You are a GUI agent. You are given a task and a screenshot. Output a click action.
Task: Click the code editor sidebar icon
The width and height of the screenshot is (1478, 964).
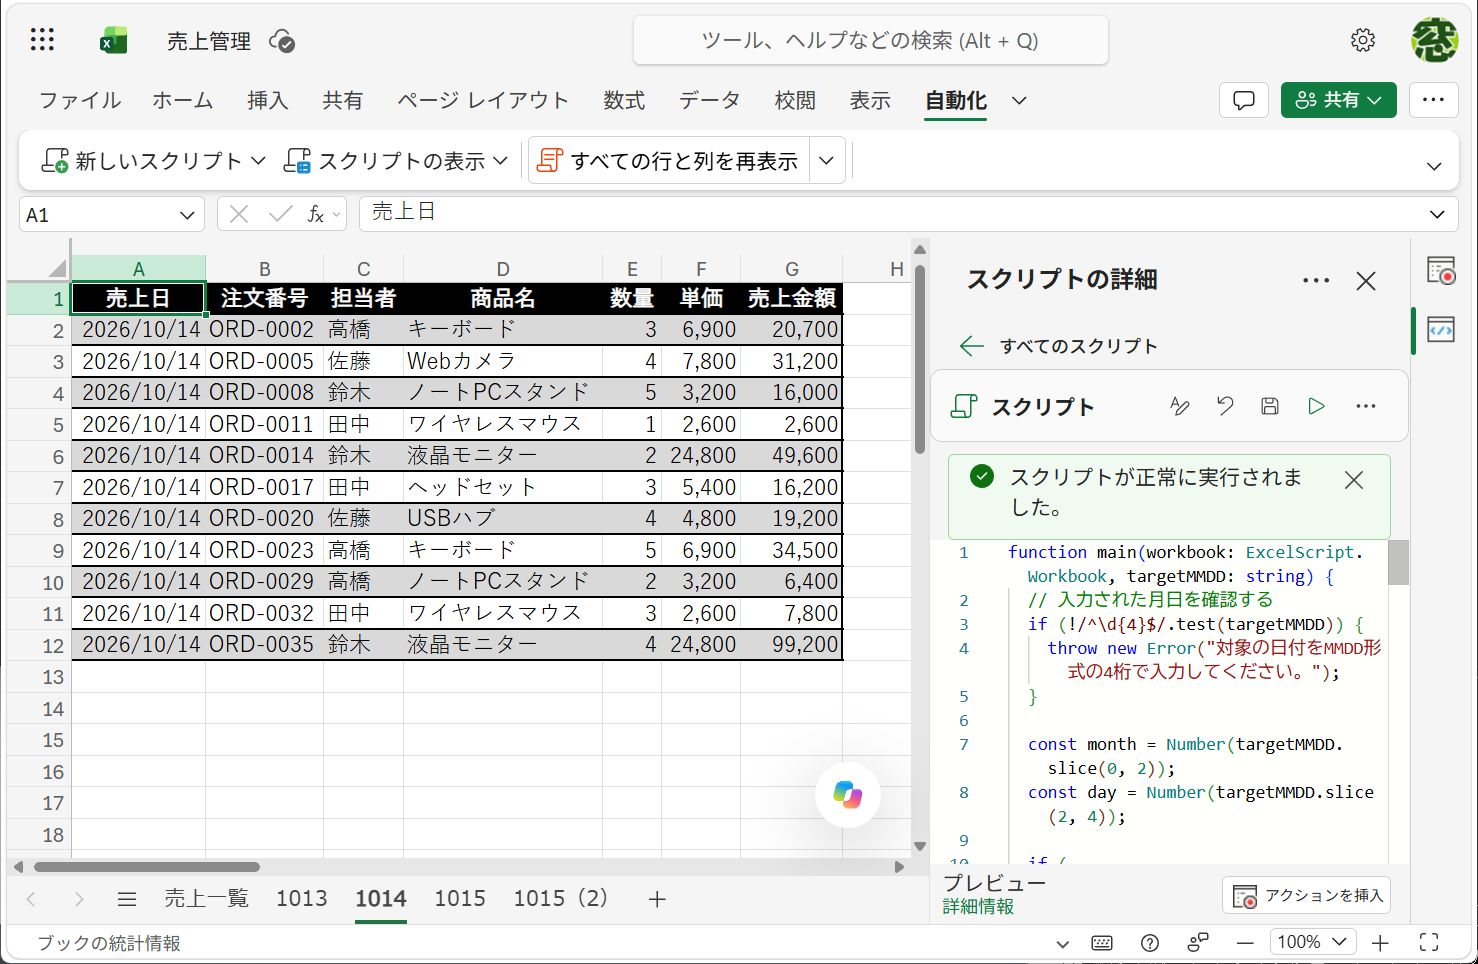click(1441, 329)
